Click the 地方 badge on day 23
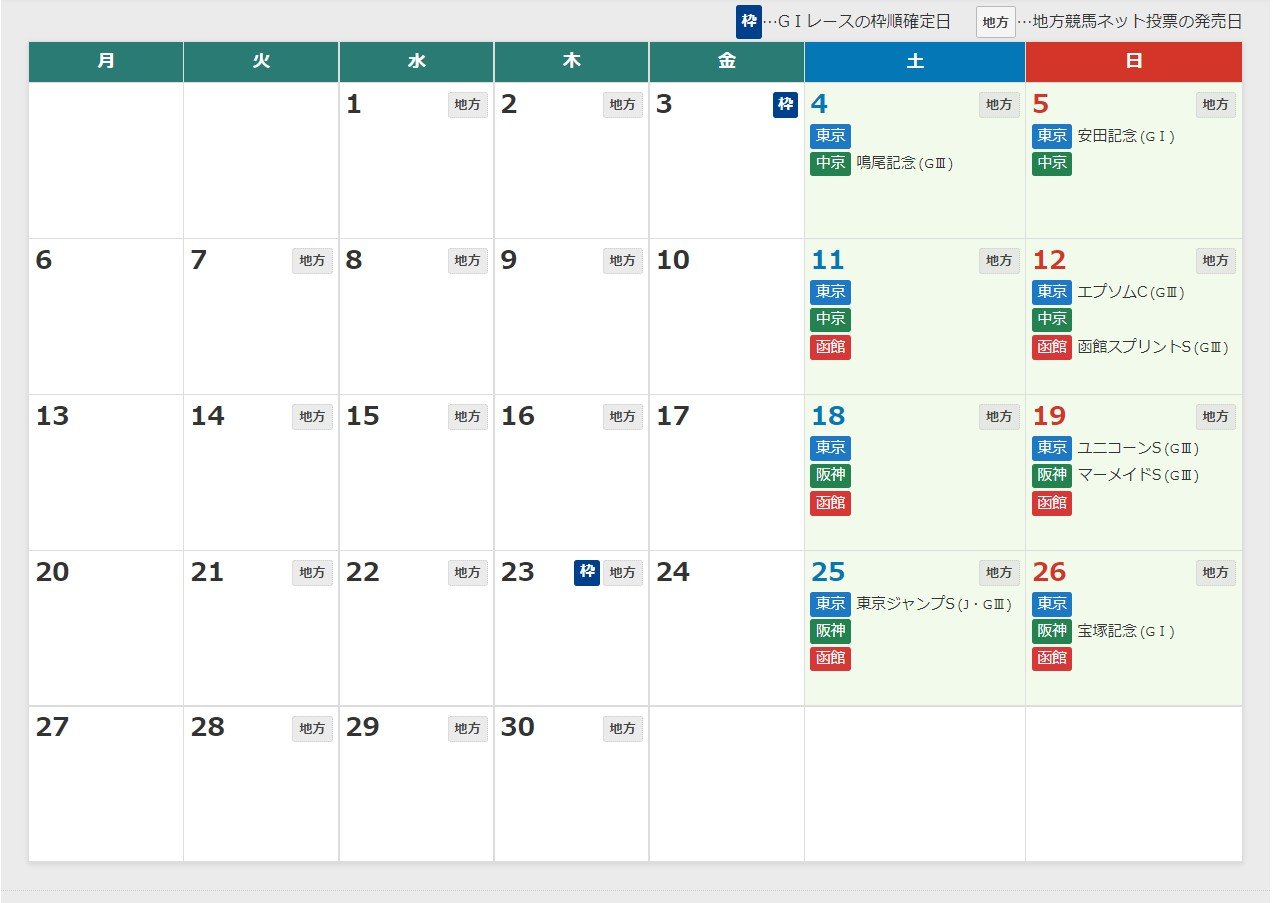The width and height of the screenshot is (1273, 903). tap(623, 573)
